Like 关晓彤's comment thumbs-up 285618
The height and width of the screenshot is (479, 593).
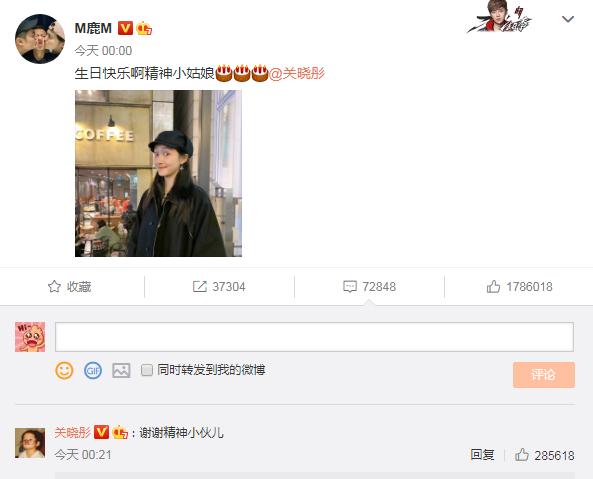point(522,455)
